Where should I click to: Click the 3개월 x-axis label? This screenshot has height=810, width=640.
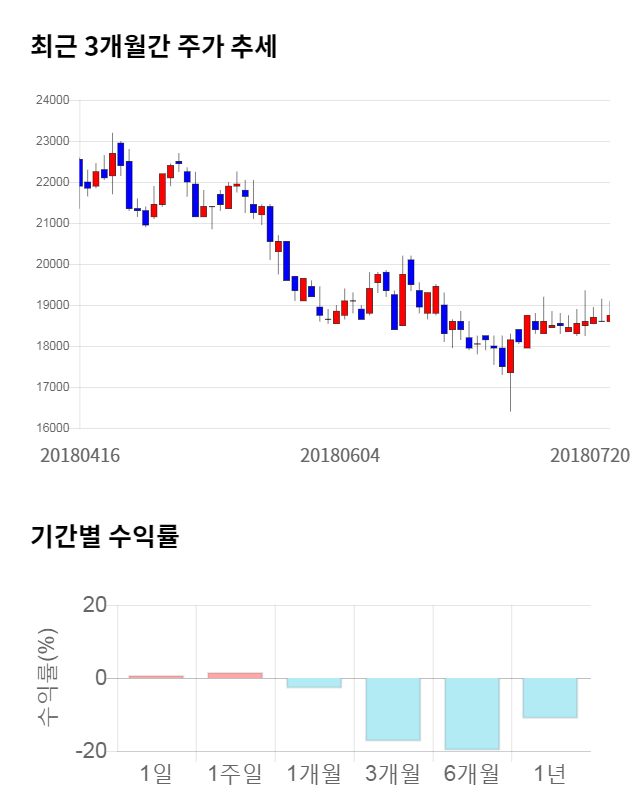click(393, 773)
